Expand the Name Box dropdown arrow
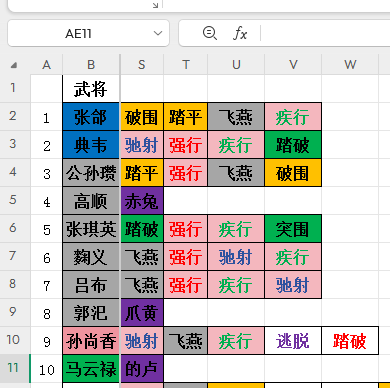The image size is (390, 388). [x=158, y=33]
